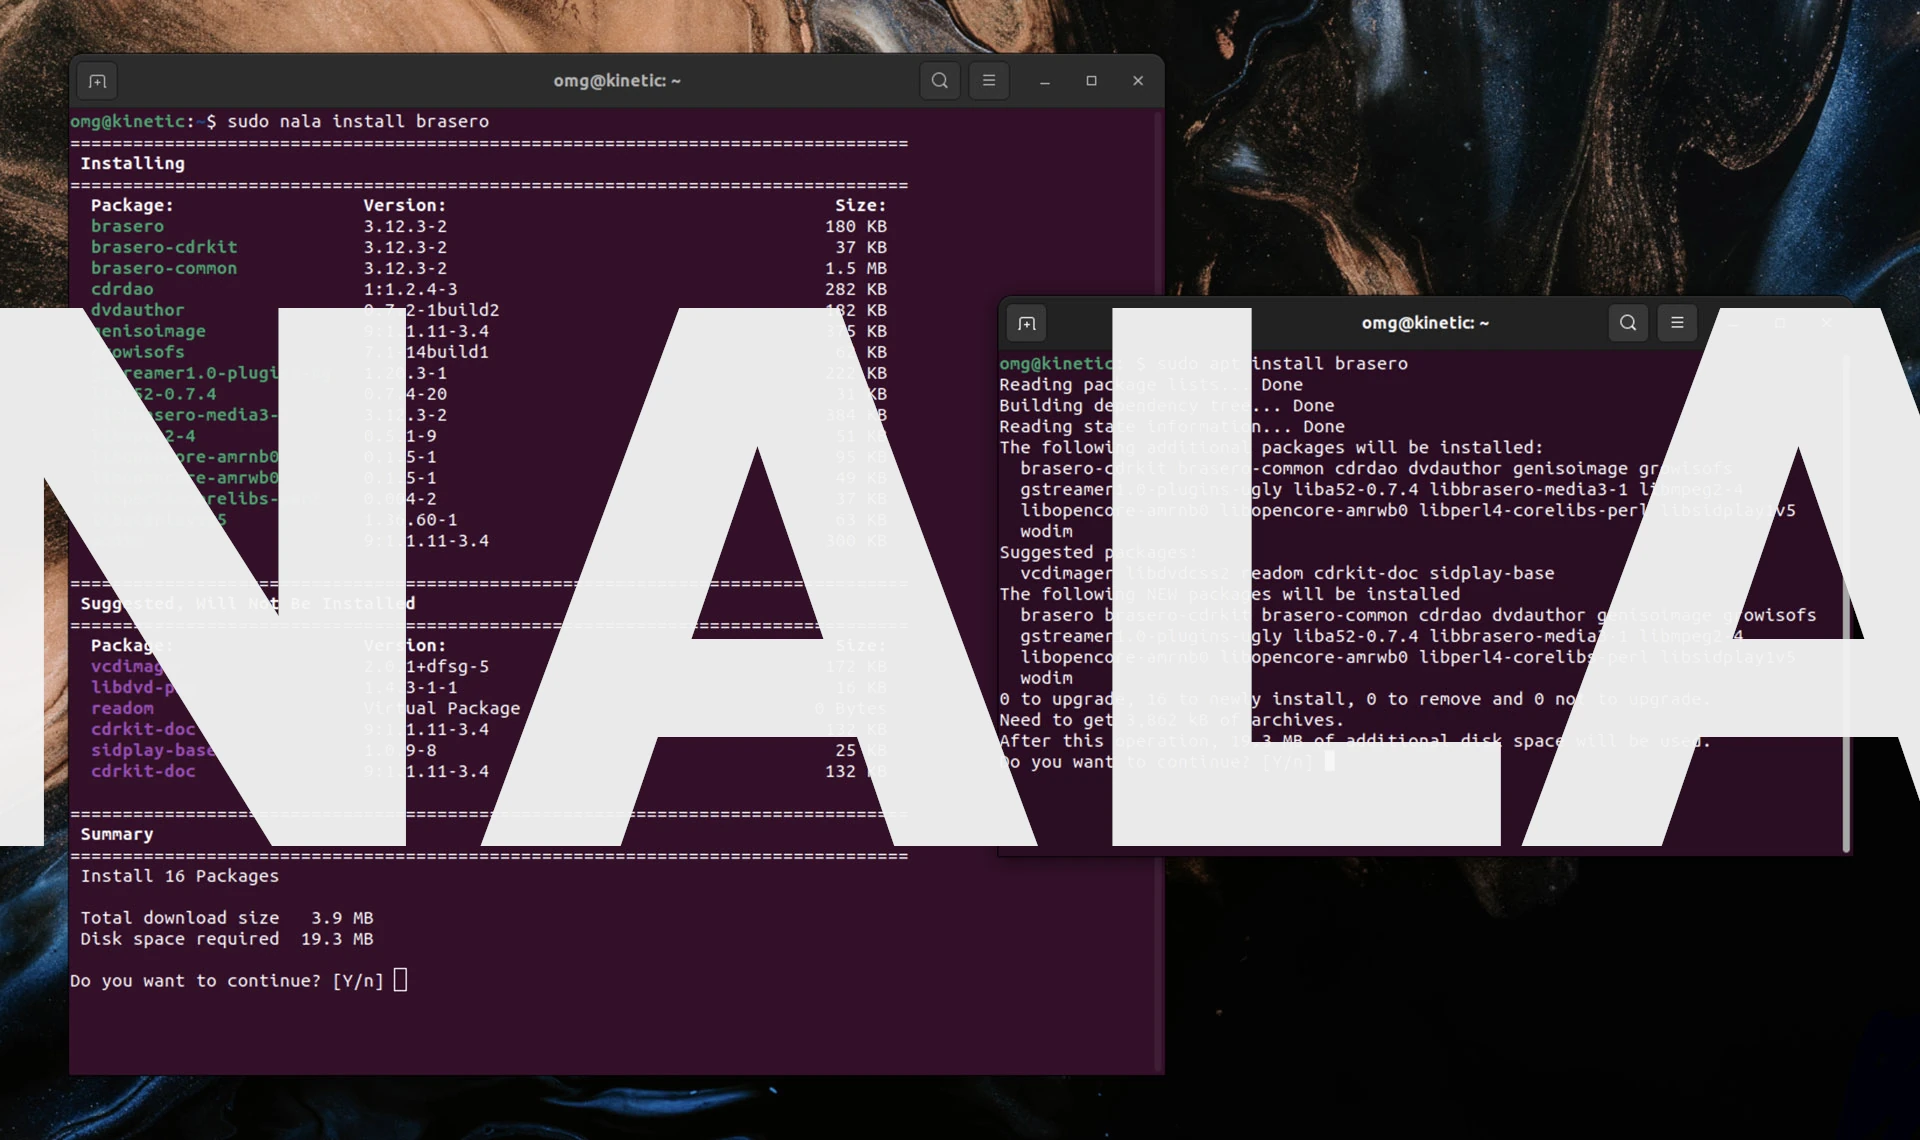
Task: Click 'dvdauthor' row in nala Installing table
Action: click(488, 310)
